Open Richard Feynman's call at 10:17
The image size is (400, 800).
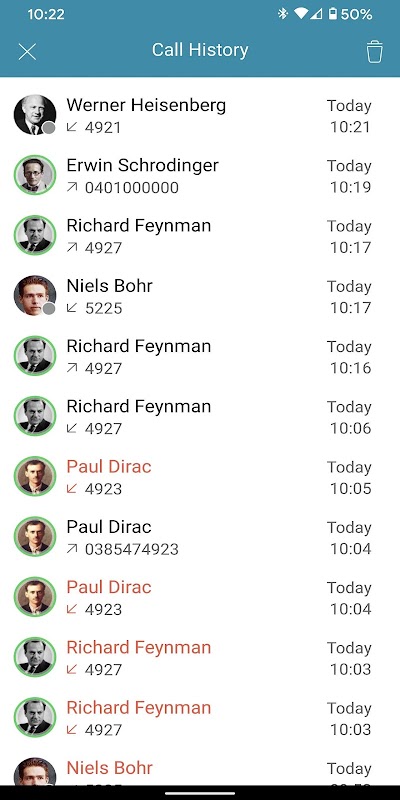click(200, 235)
